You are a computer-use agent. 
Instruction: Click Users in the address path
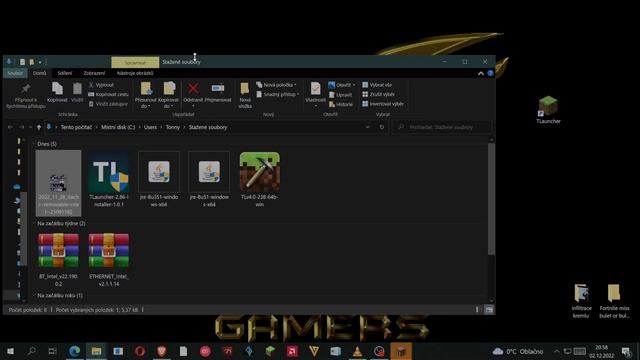point(150,127)
